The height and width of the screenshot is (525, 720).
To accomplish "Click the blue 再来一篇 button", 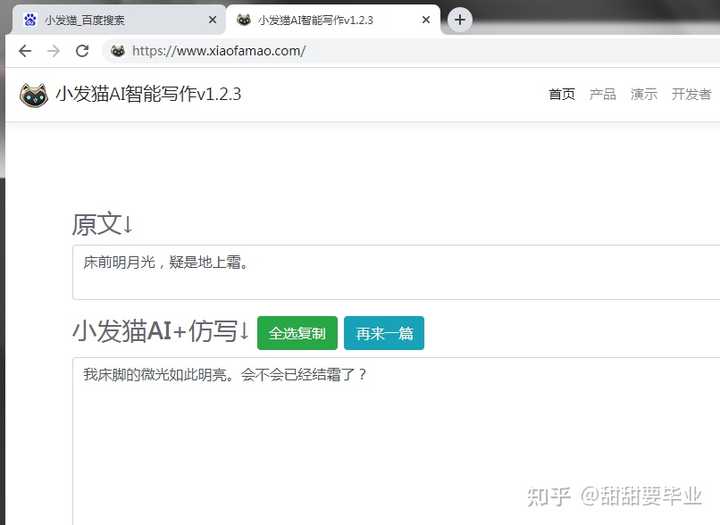I will [x=384, y=333].
